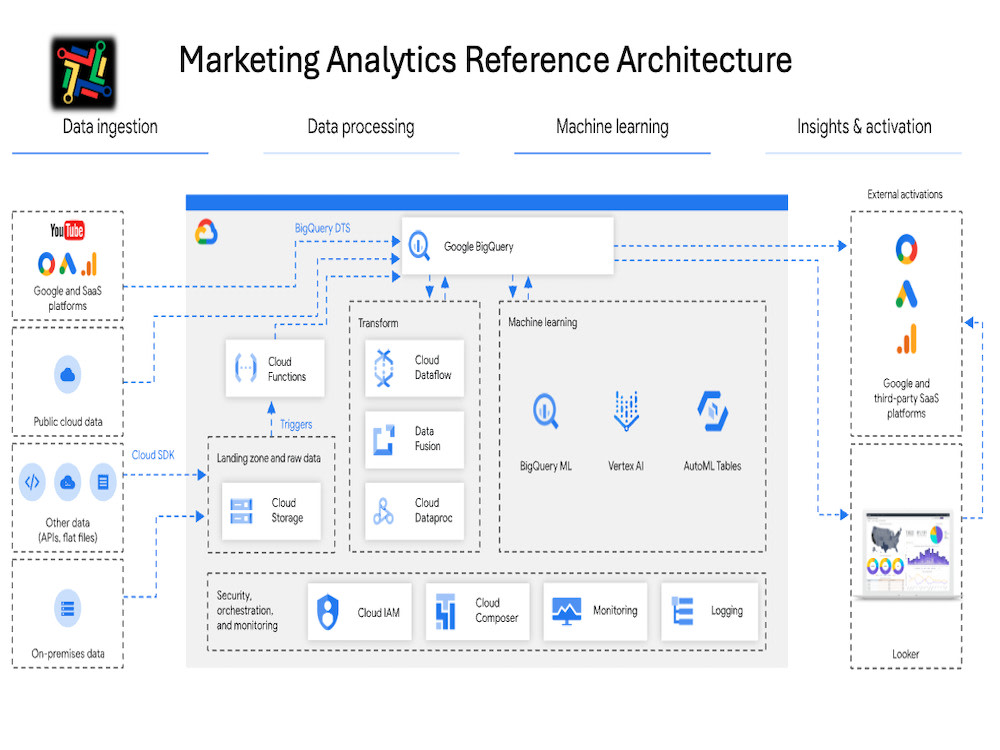Click the Google Marketing Platform ring icon in External activations
The height and width of the screenshot is (750, 1000).
pos(906,249)
